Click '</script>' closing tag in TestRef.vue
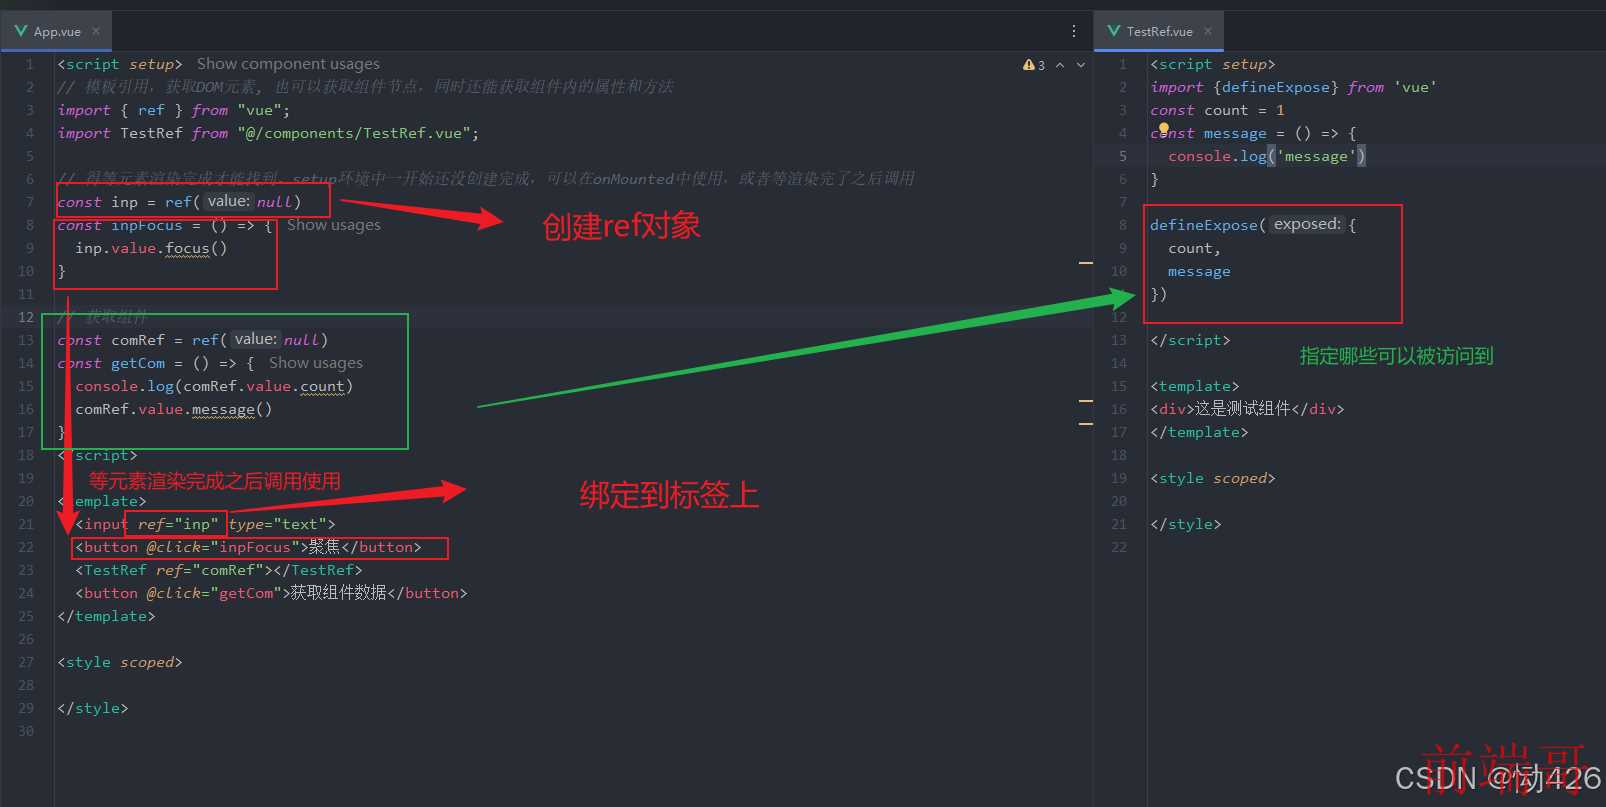 coord(1190,340)
